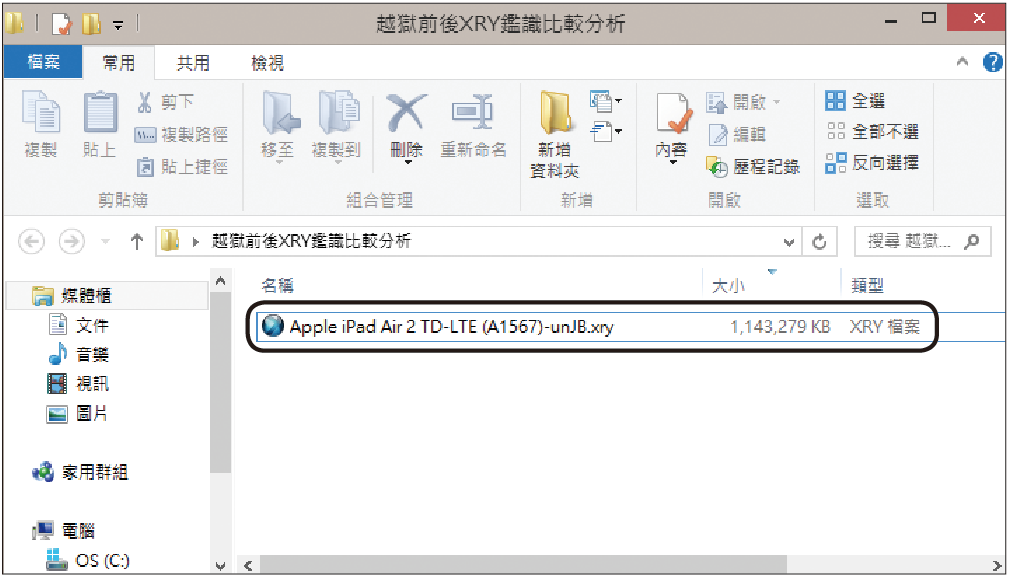Viewport: 1010px width, 579px height.
Task: Collapse the ribbon using the chevron
Action: tap(962, 62)
